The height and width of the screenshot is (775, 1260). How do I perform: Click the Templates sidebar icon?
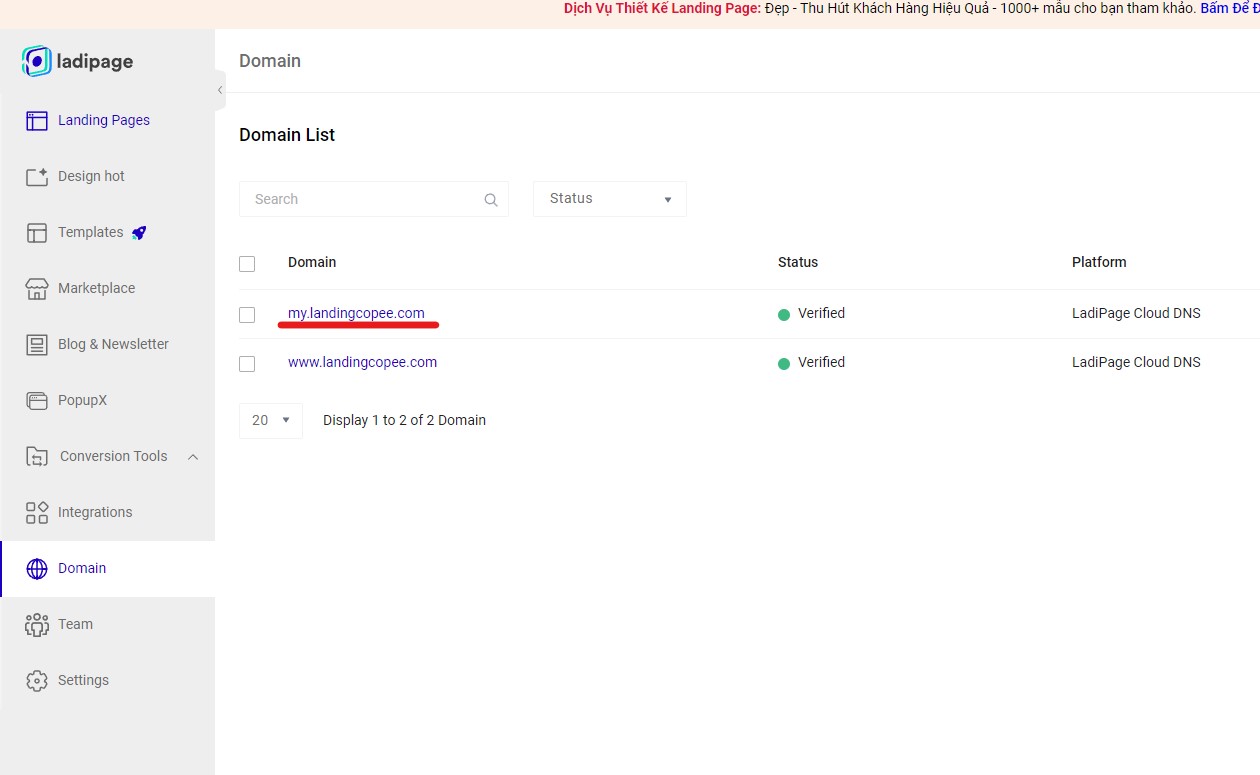(x=37, y=233)
